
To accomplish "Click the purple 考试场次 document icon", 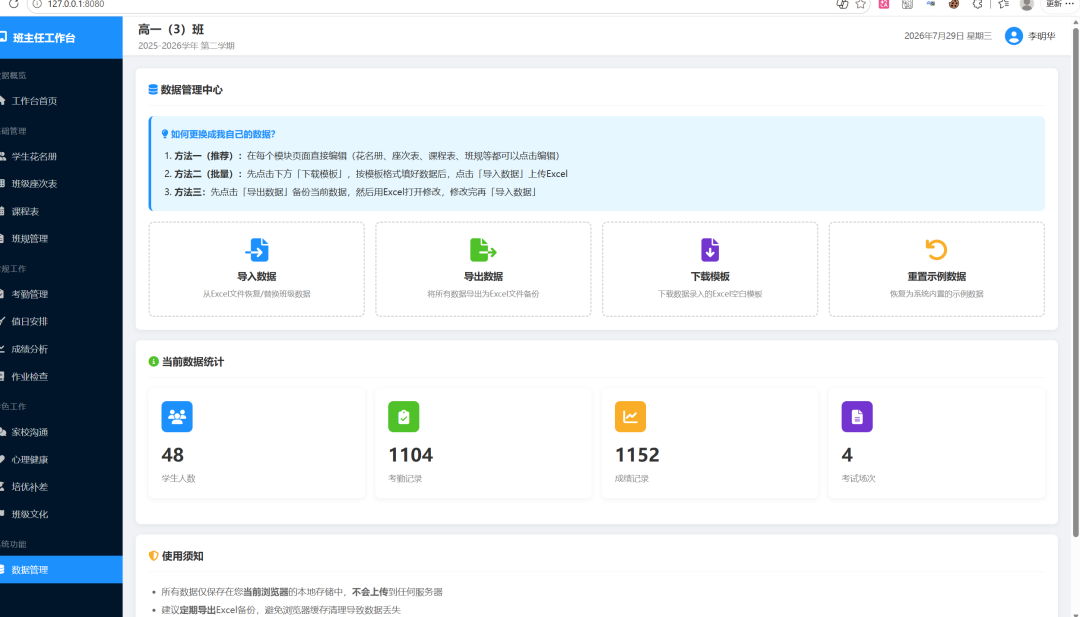I will click(857, 417).
